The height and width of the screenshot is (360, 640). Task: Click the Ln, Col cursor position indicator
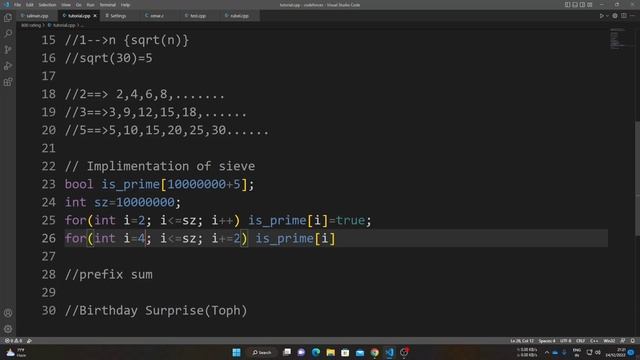point(522,340)
